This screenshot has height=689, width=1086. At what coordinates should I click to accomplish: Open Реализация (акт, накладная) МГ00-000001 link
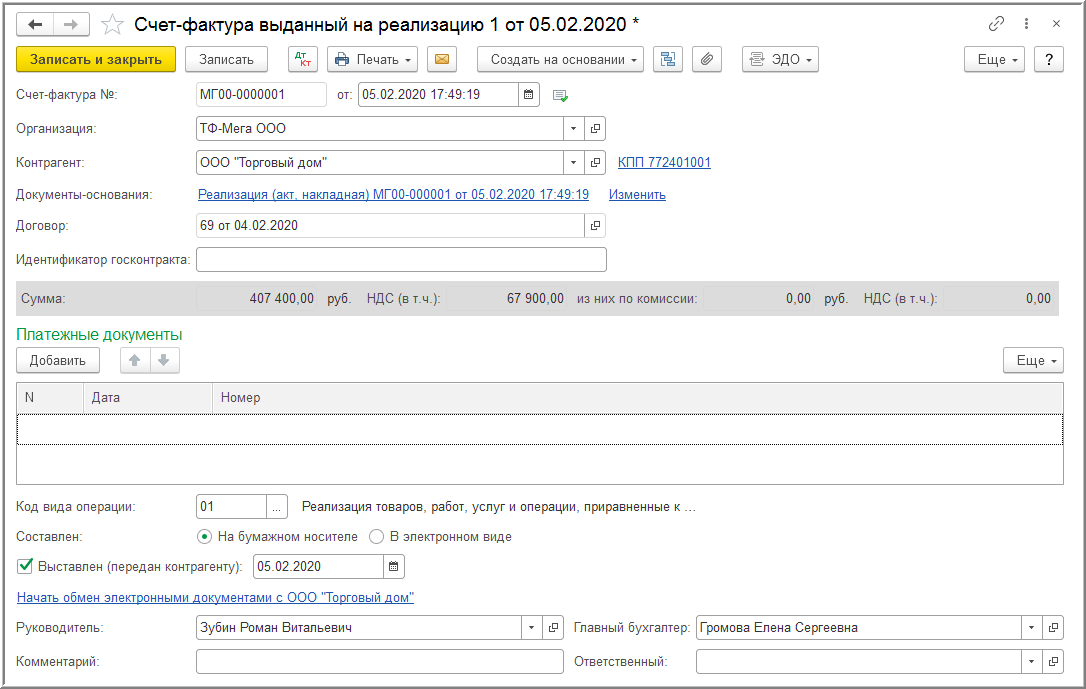pos(393,195)
